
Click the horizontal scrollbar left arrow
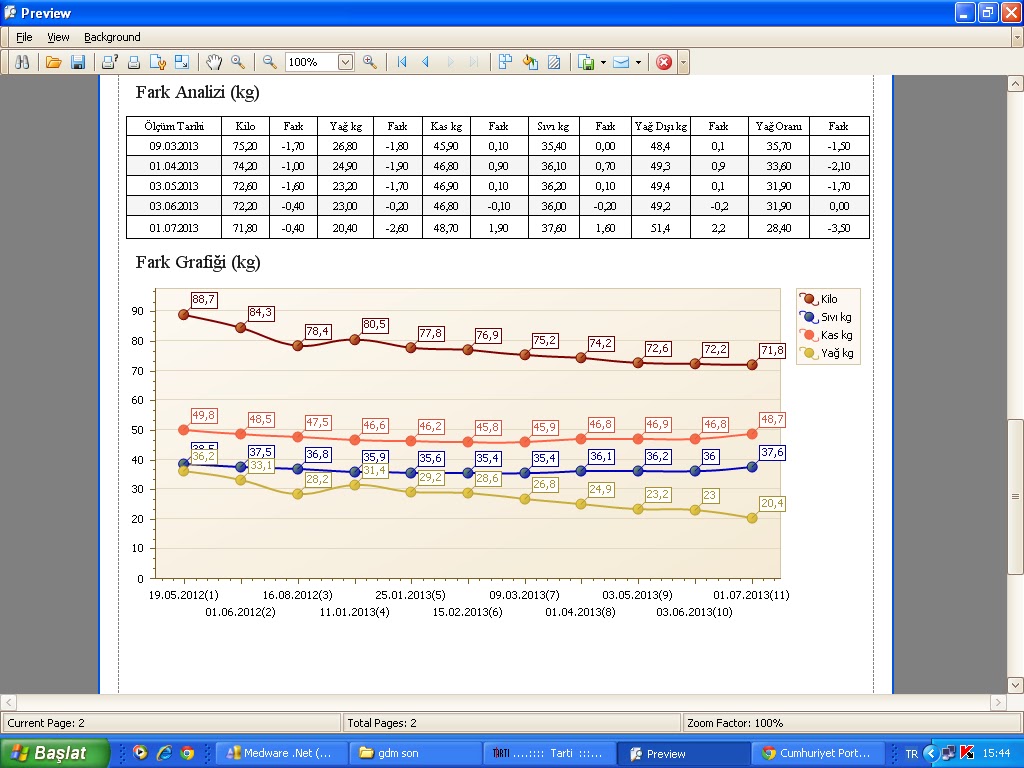(x=8, y=703)
